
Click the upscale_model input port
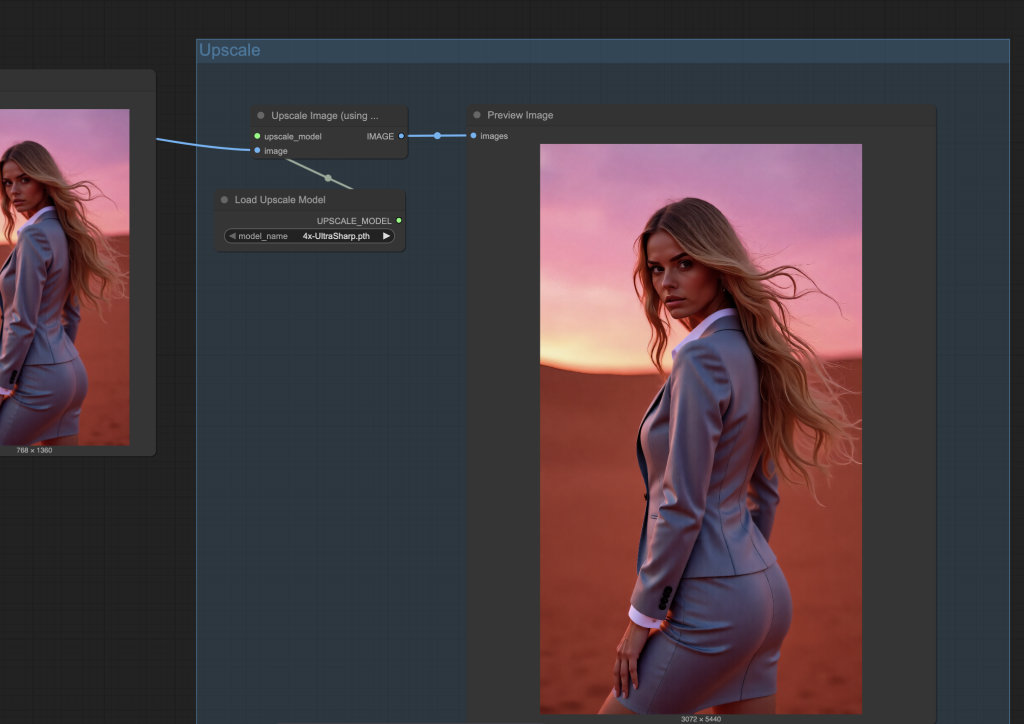pyautogui.click(x=257, y=136)
